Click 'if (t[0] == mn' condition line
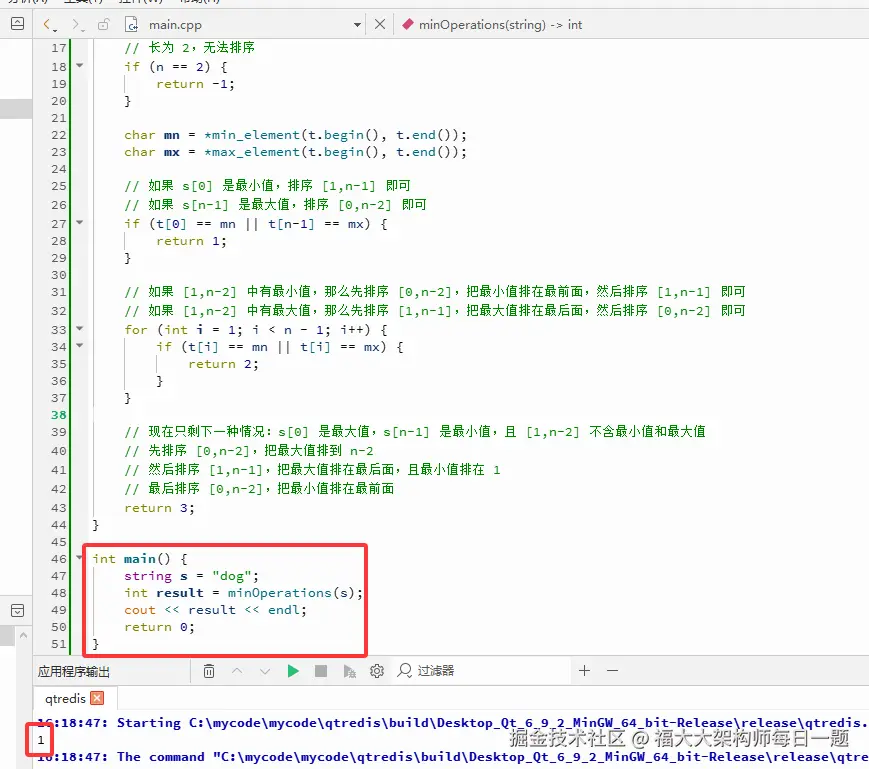Image resolution: width=869 pixels, height=769 pixels. pyautogui.click(x=255, y=224)
